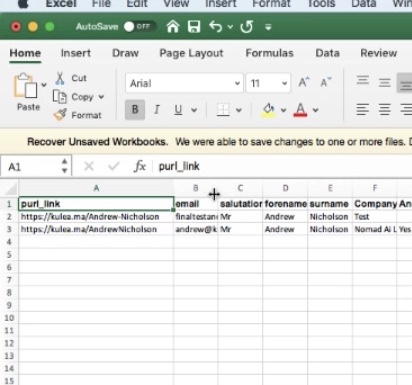
Task: Align text left
Action: [363, 109]
